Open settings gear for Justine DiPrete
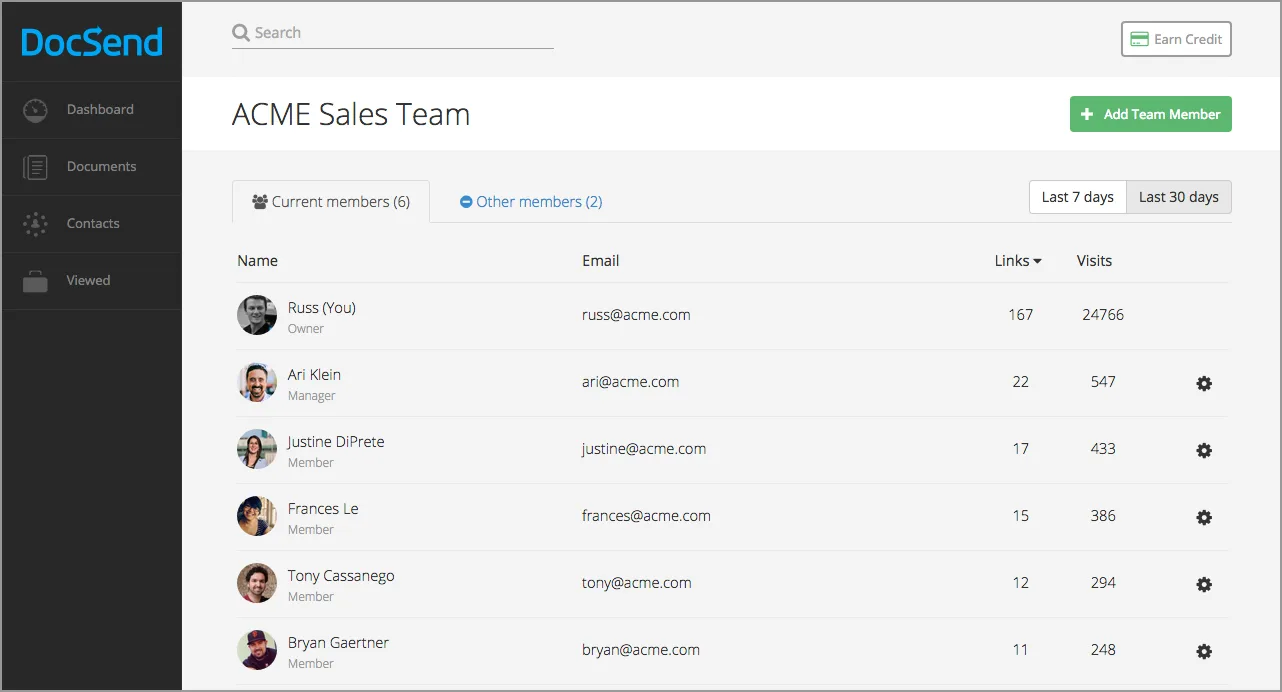This screenshot has height=692, width=1282. coord(1204,450)
